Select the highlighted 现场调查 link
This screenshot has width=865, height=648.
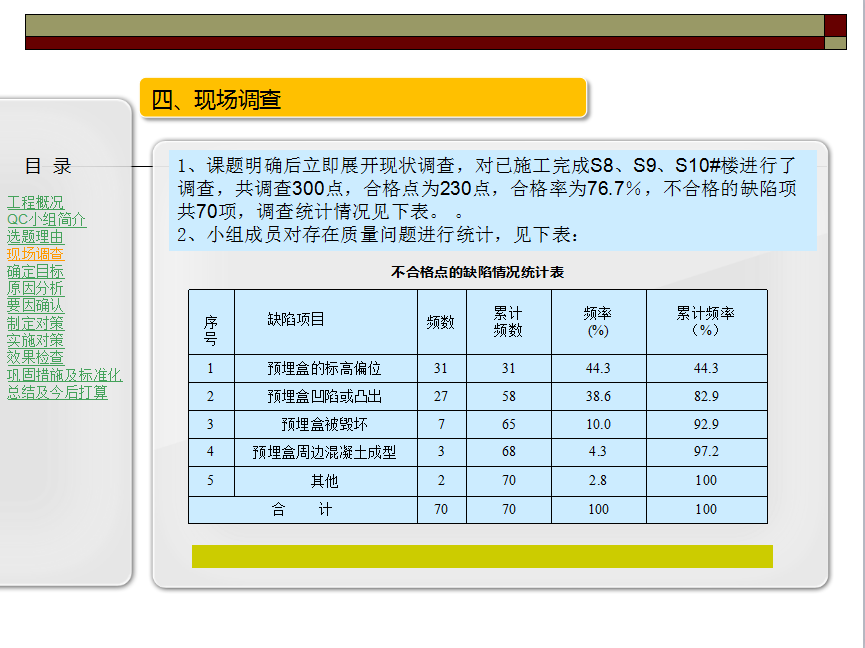pos(35,254)
